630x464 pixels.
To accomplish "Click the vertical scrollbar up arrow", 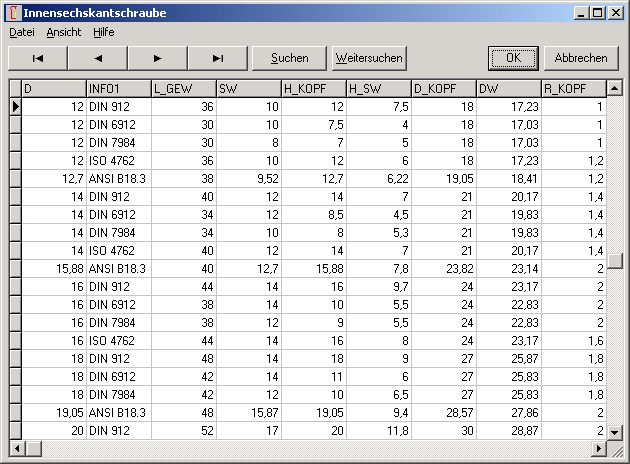I will tap(616, 88).
